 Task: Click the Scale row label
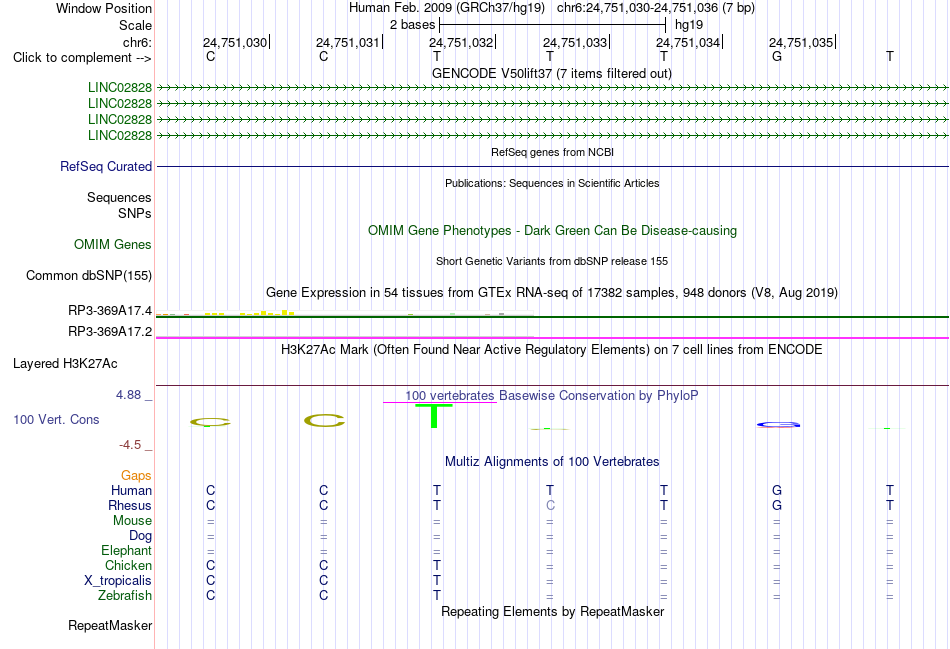[135, 25]
